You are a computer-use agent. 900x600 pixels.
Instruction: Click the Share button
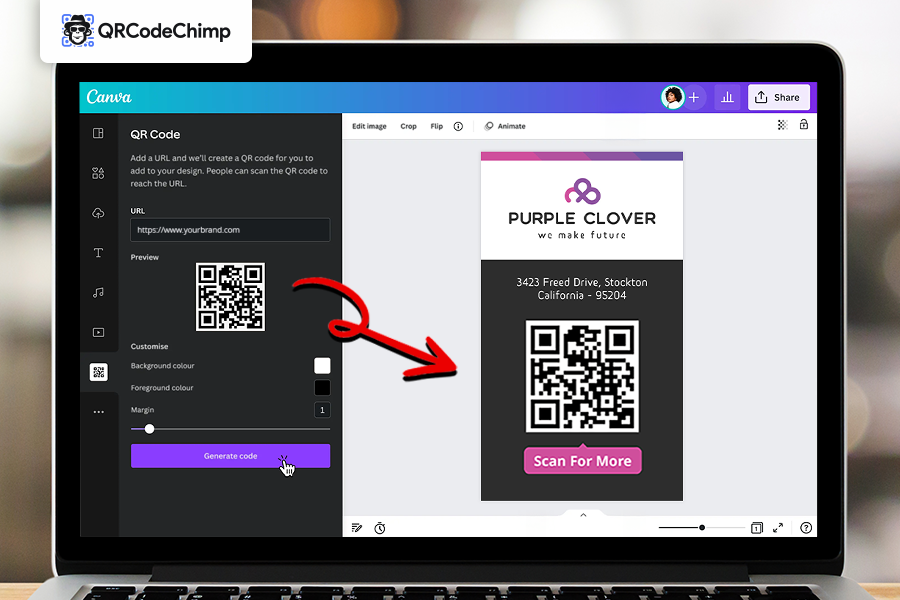click(x=777, y=97)
